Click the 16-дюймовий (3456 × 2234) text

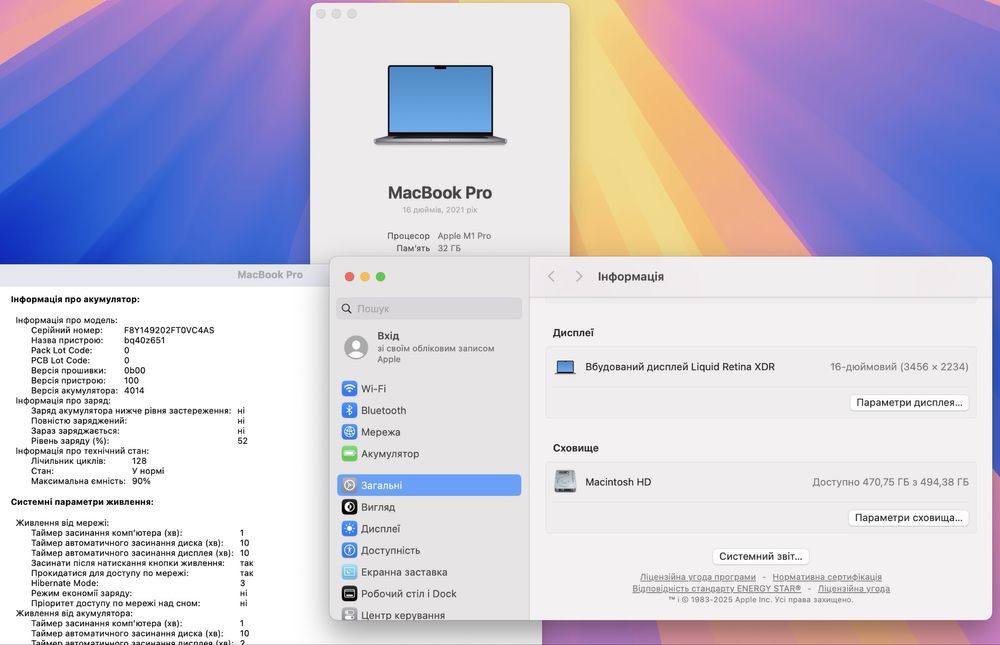click(x=899, y=367)
